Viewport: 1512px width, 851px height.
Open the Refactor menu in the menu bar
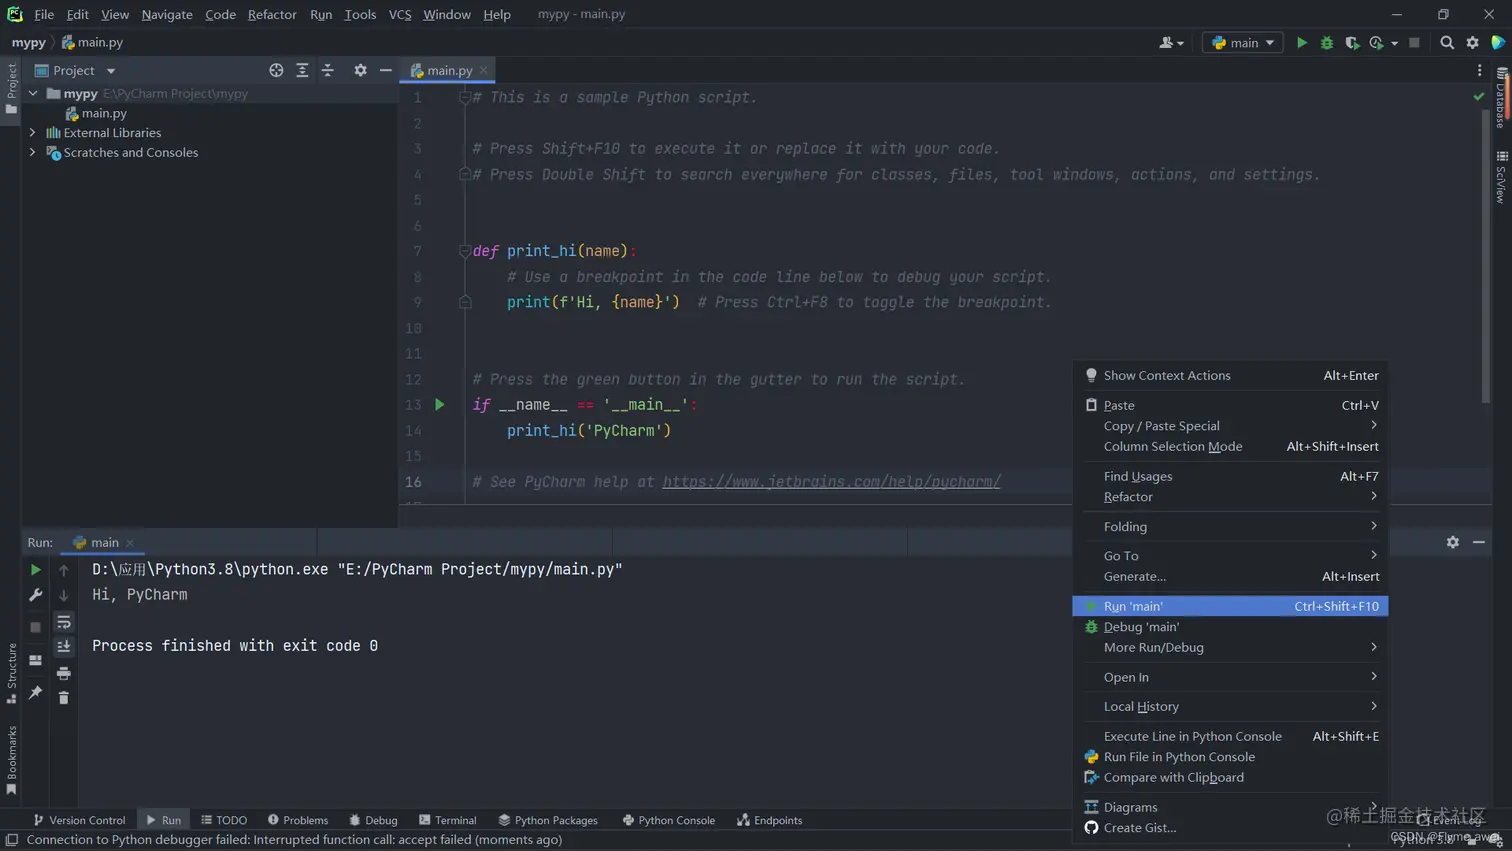coord(272,14)
